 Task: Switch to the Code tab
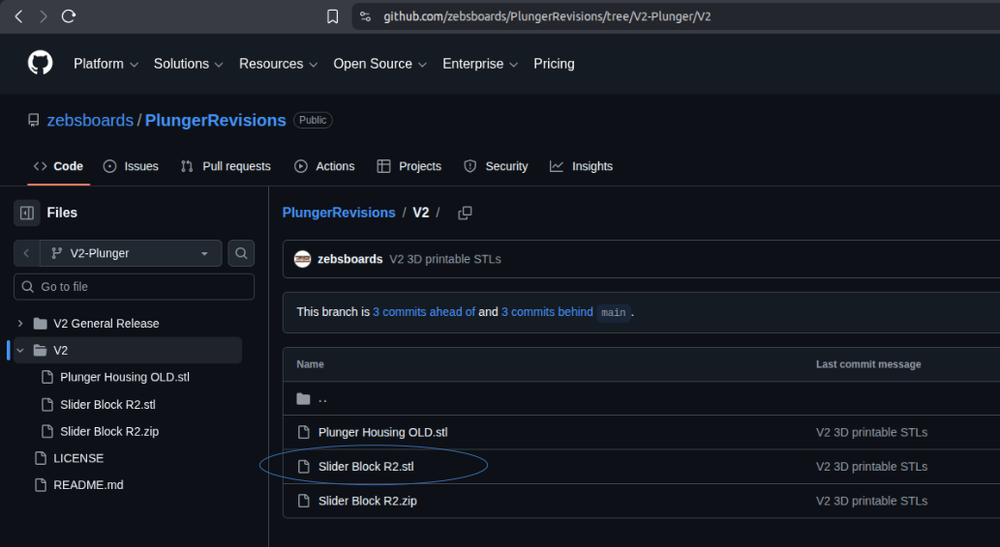click(x=58, y=166)
